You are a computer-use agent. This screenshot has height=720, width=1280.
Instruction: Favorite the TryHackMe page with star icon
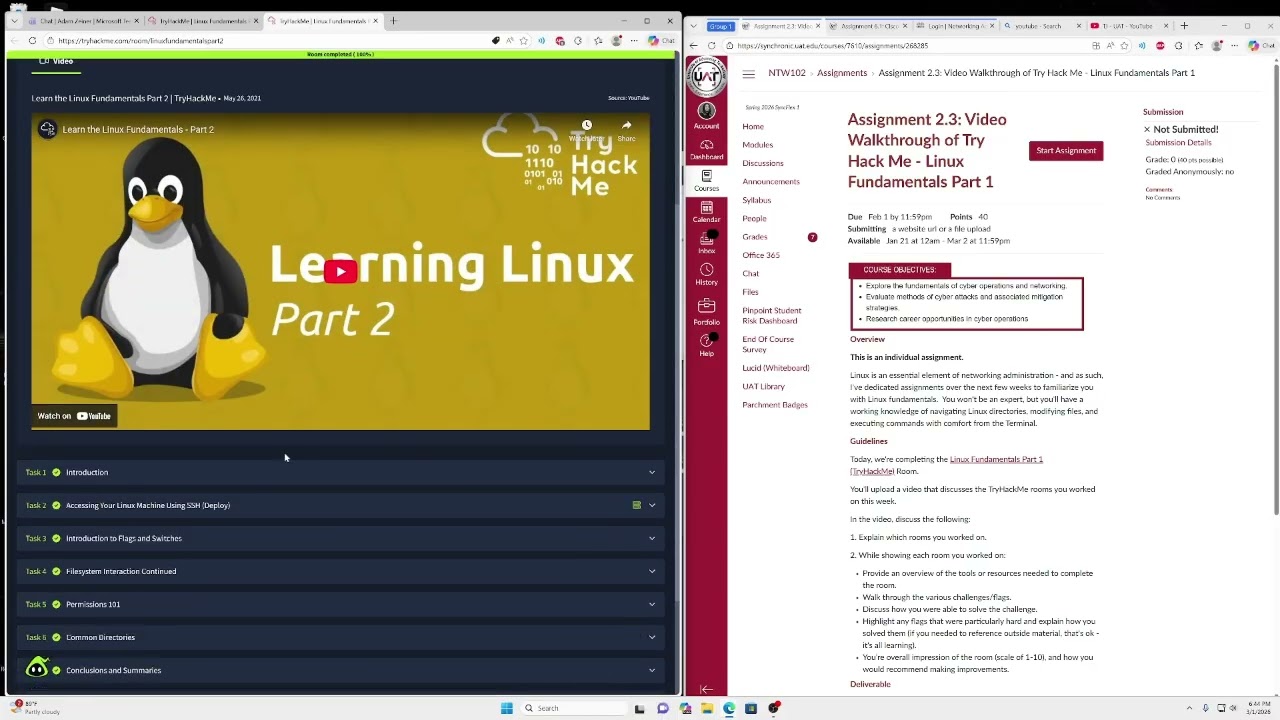[524, 41]
